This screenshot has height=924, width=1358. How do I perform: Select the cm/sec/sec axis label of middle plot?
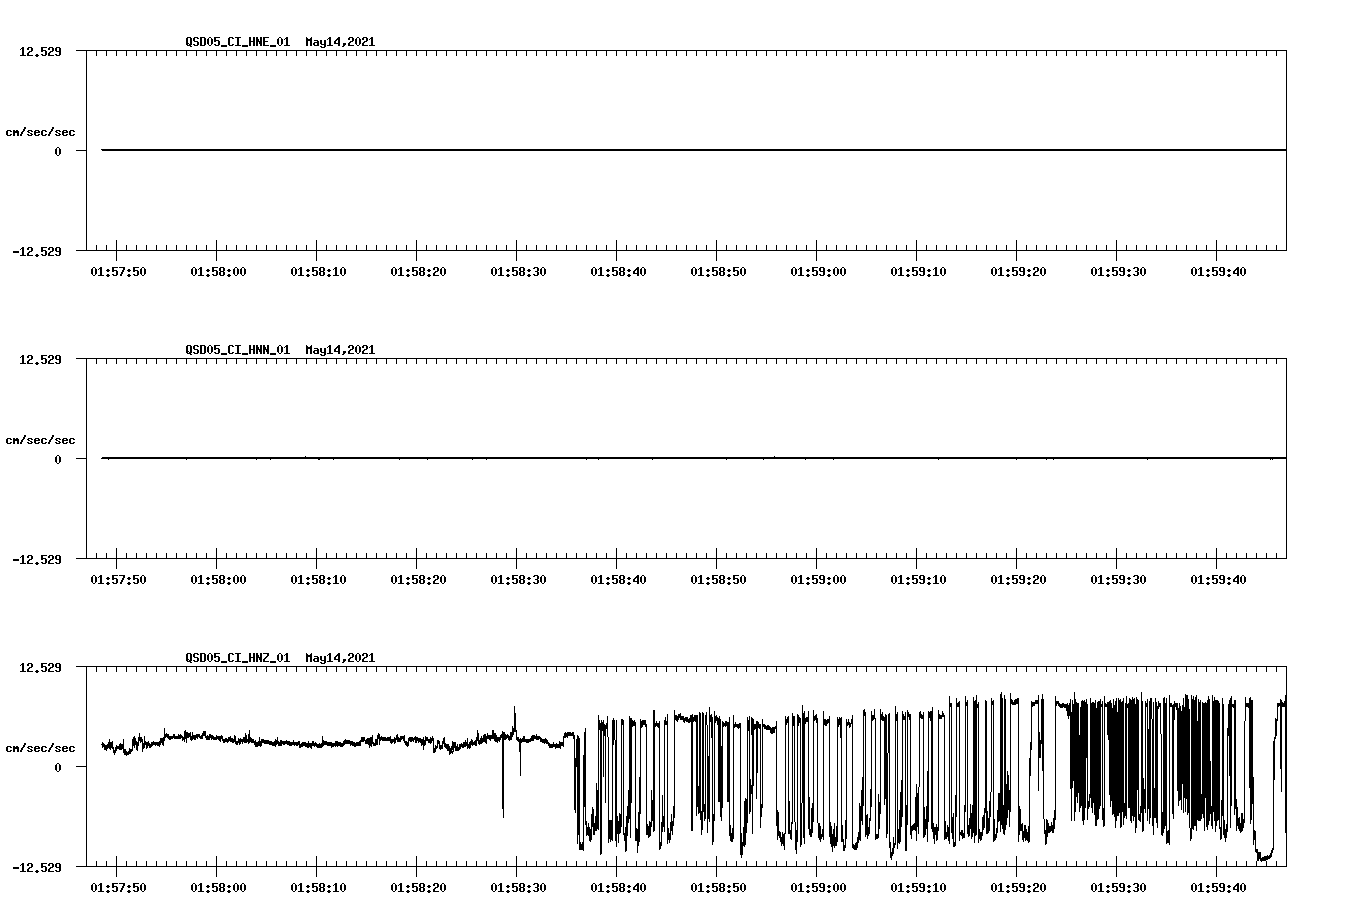[41, 439]
